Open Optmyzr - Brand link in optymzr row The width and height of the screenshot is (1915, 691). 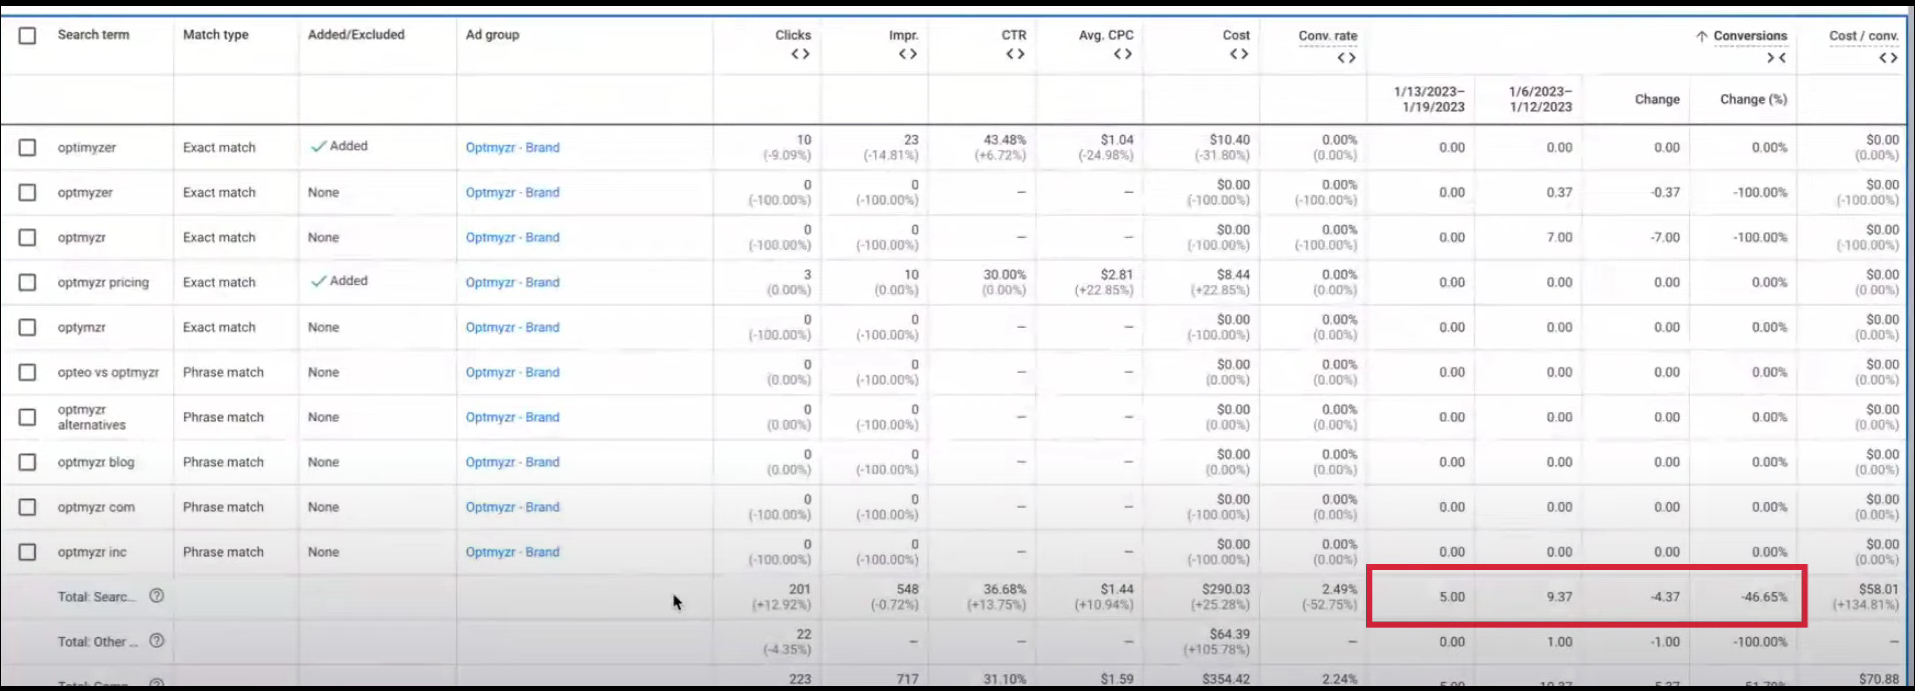pyautogui.click(x=512, y=327)
